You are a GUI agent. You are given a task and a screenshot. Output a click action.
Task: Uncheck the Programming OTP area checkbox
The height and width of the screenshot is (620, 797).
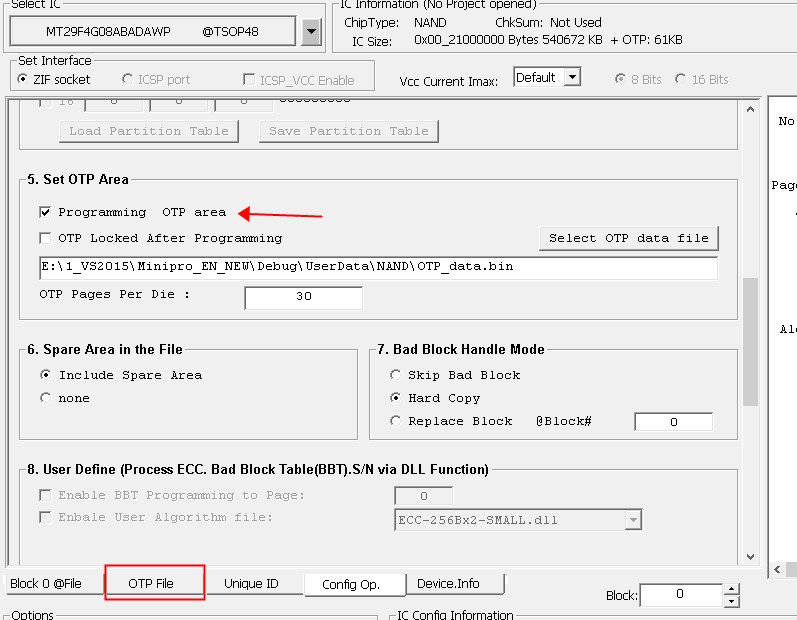click(45, 213)
